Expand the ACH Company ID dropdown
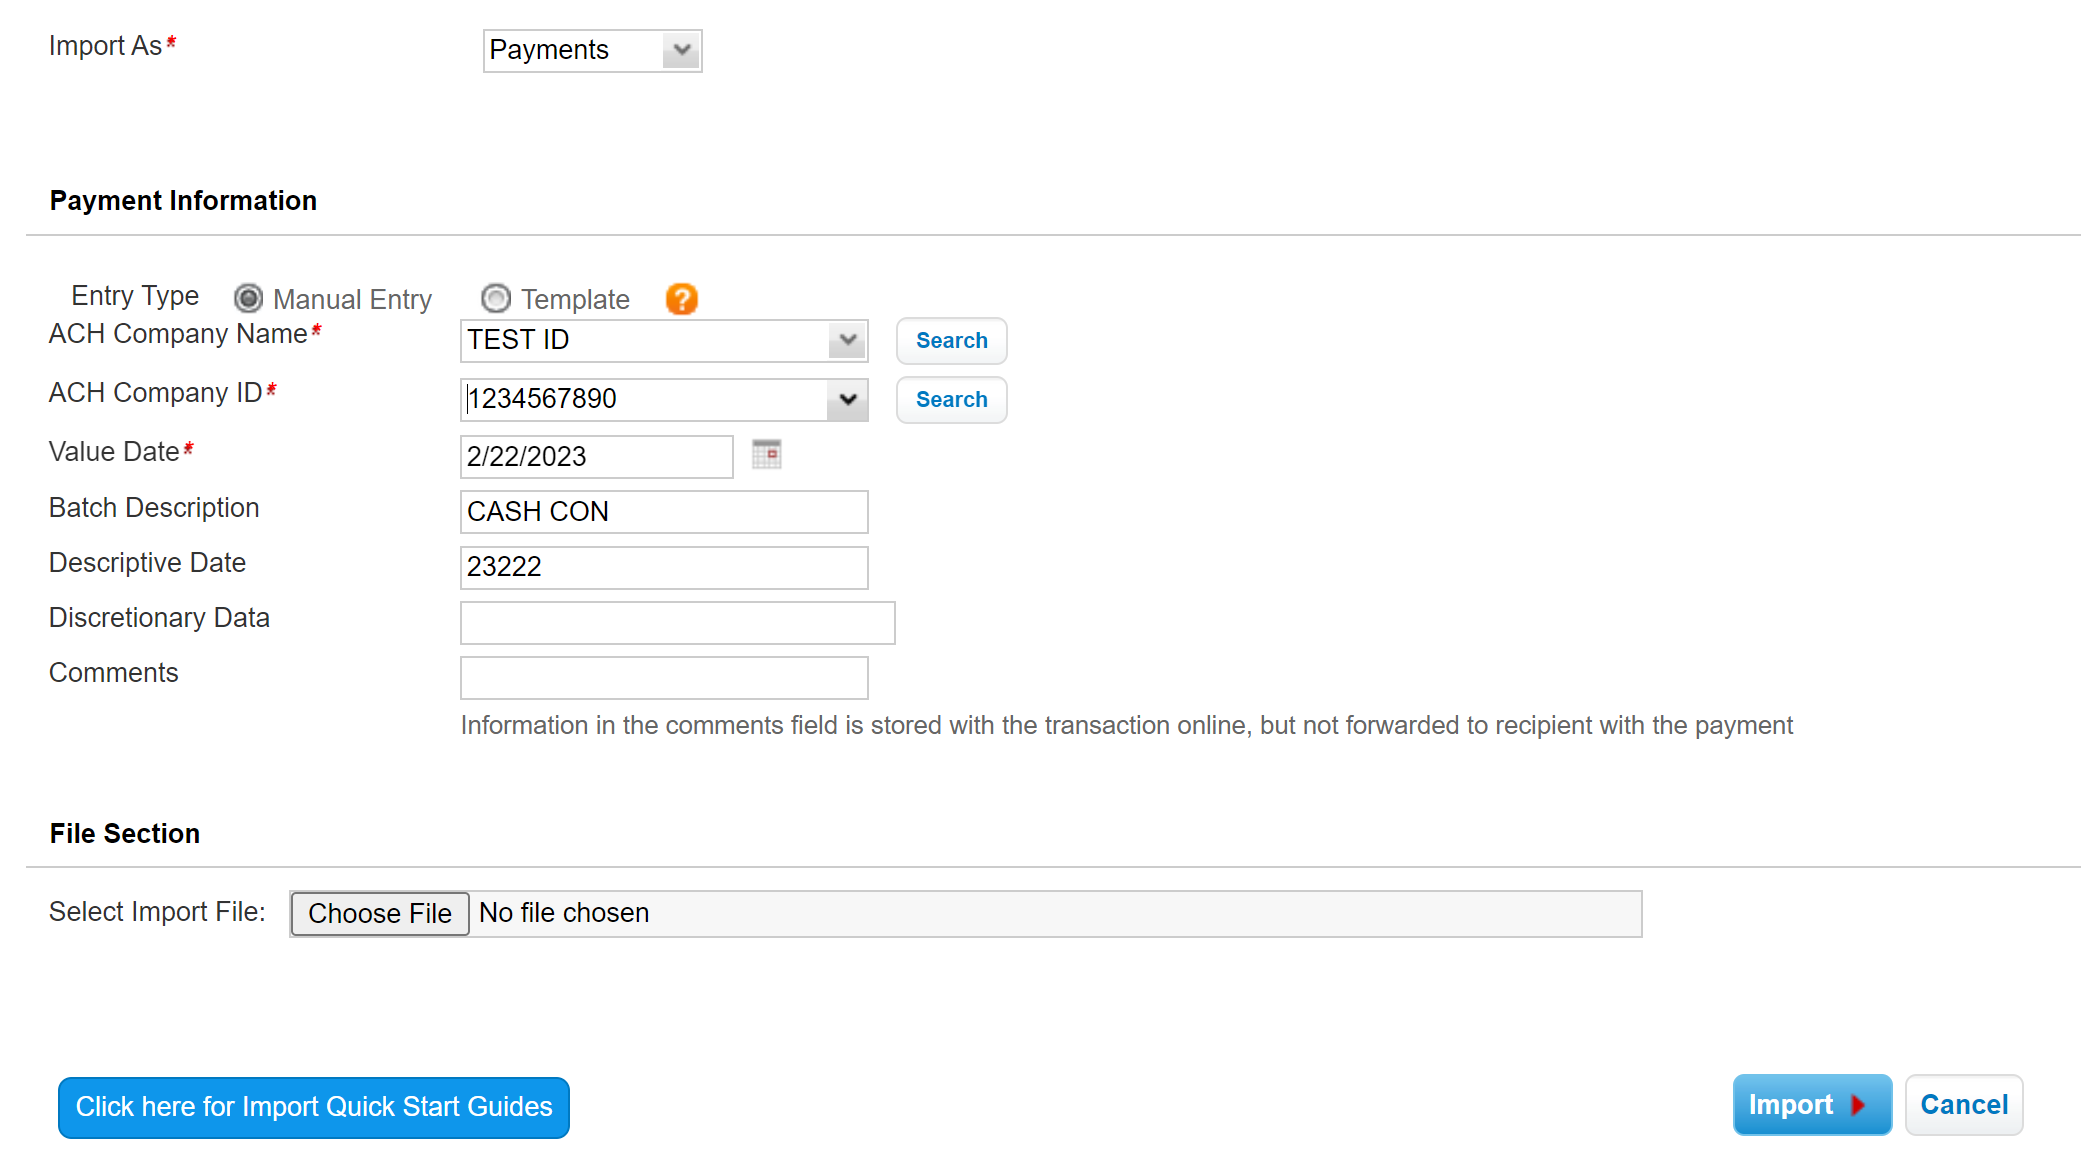 pos(847,399)
